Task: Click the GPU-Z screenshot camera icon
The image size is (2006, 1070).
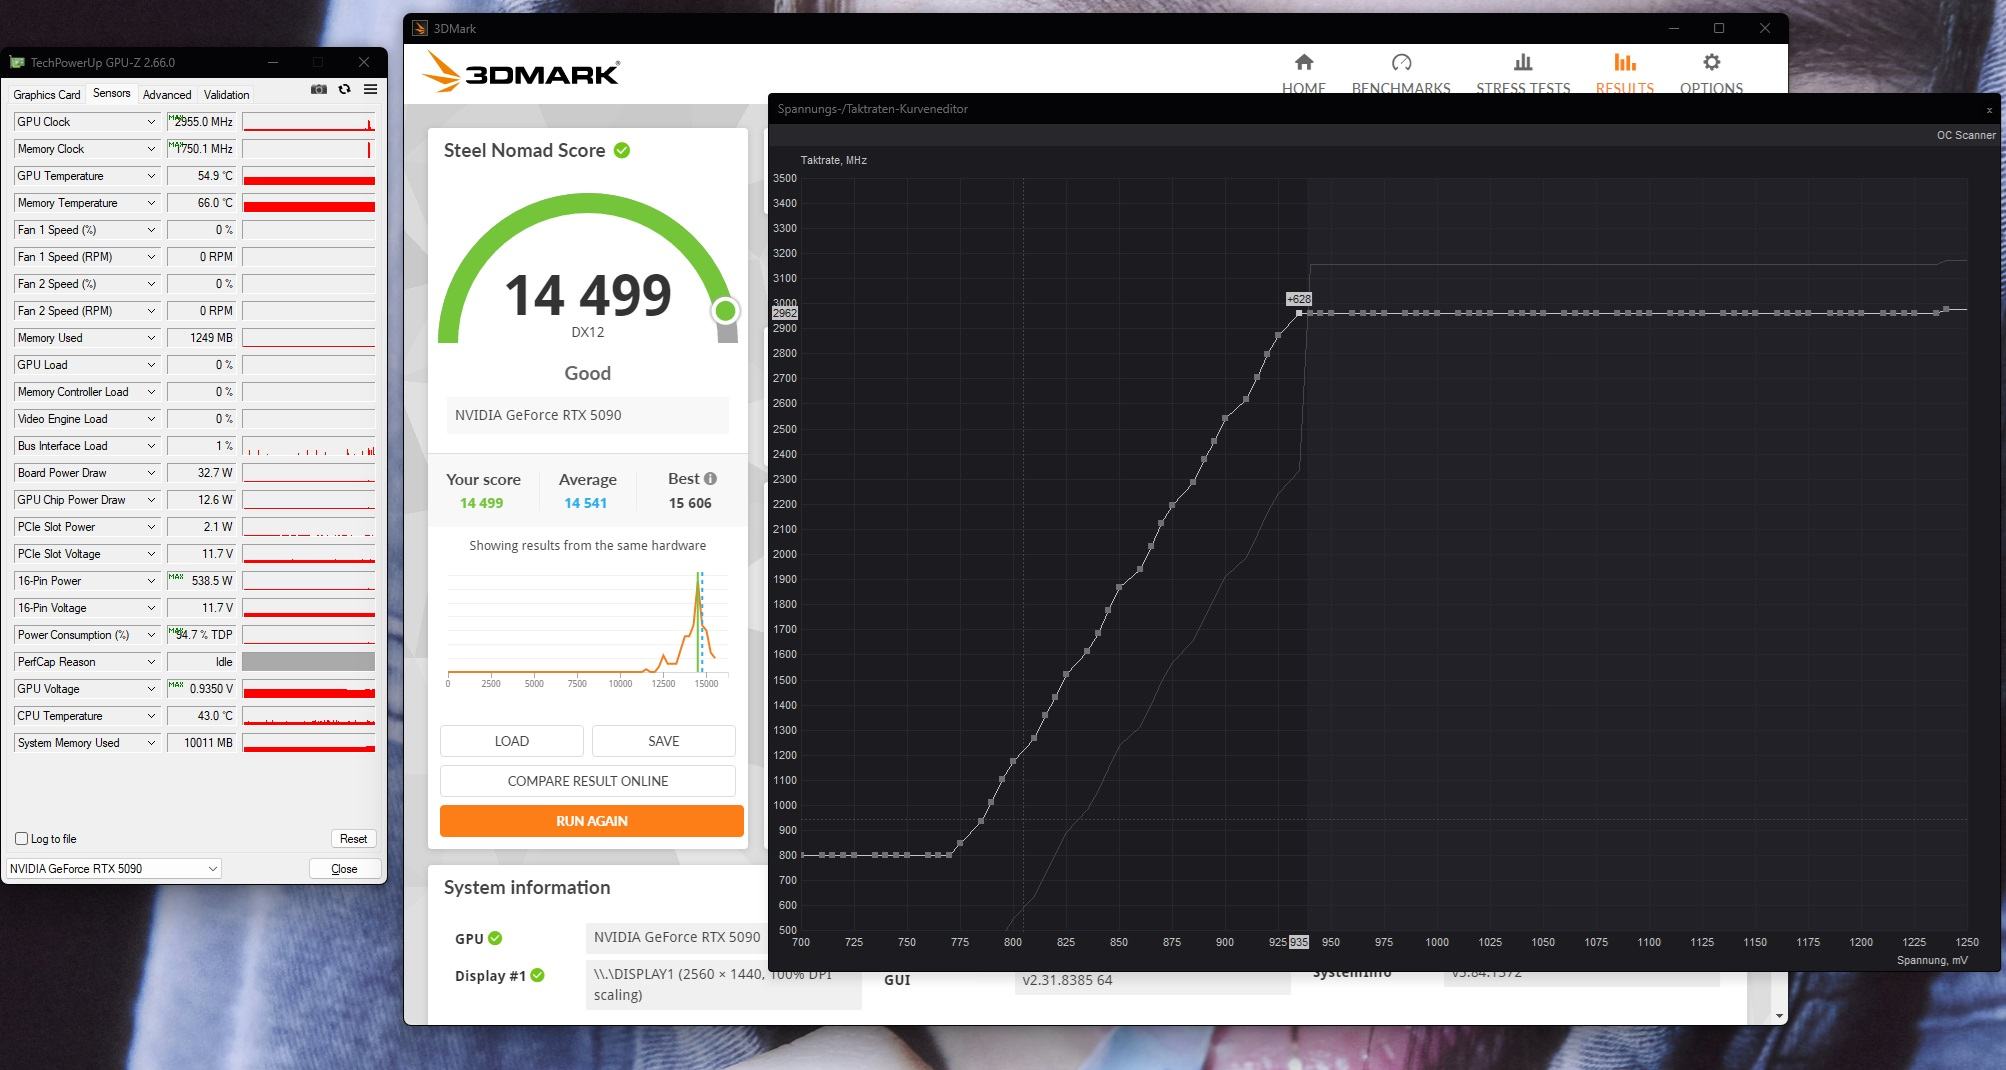Action: coord(319,89)
